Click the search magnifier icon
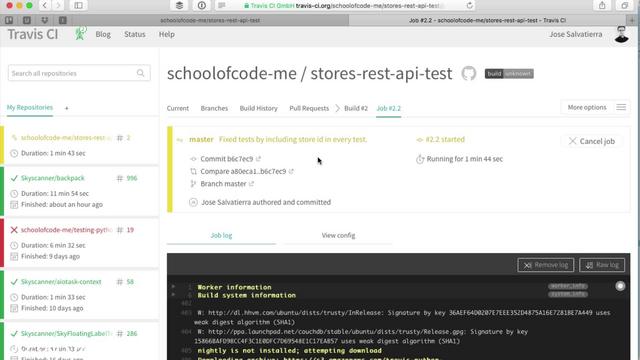This screenshot has width=640, height=360. tap(140, 73)
